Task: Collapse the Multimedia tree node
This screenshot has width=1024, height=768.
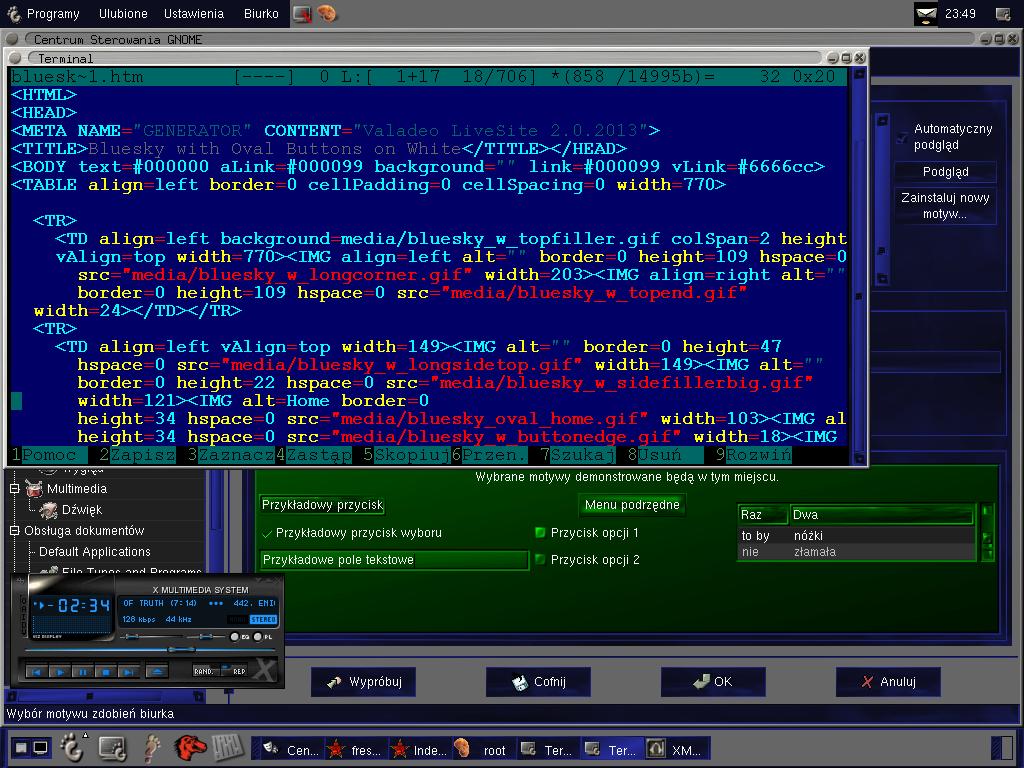Action: coord(14,488)
